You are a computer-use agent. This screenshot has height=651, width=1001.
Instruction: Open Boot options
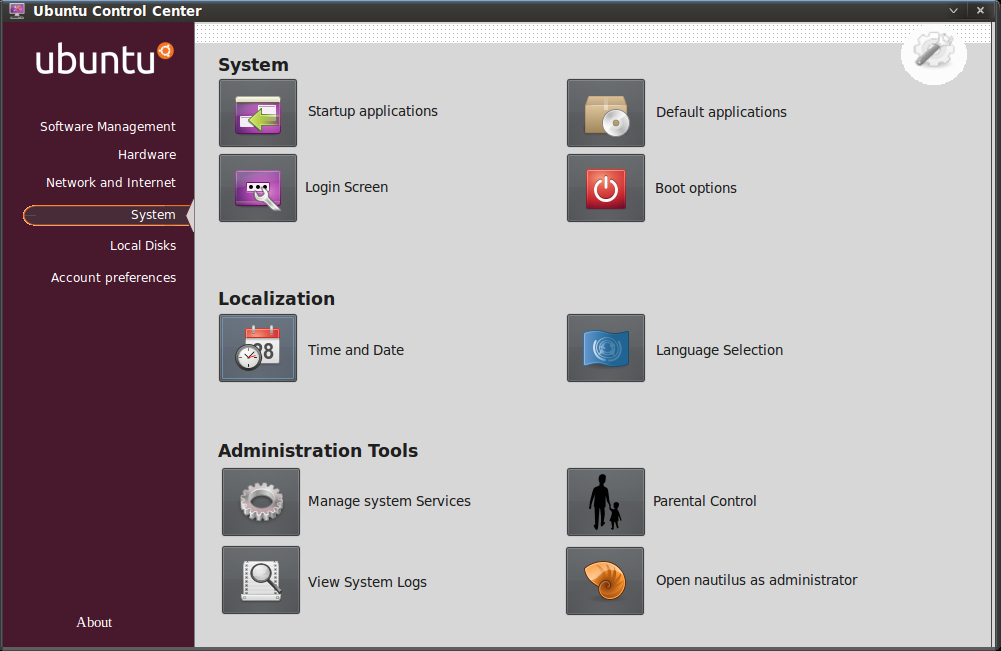[x=605, y=188]
